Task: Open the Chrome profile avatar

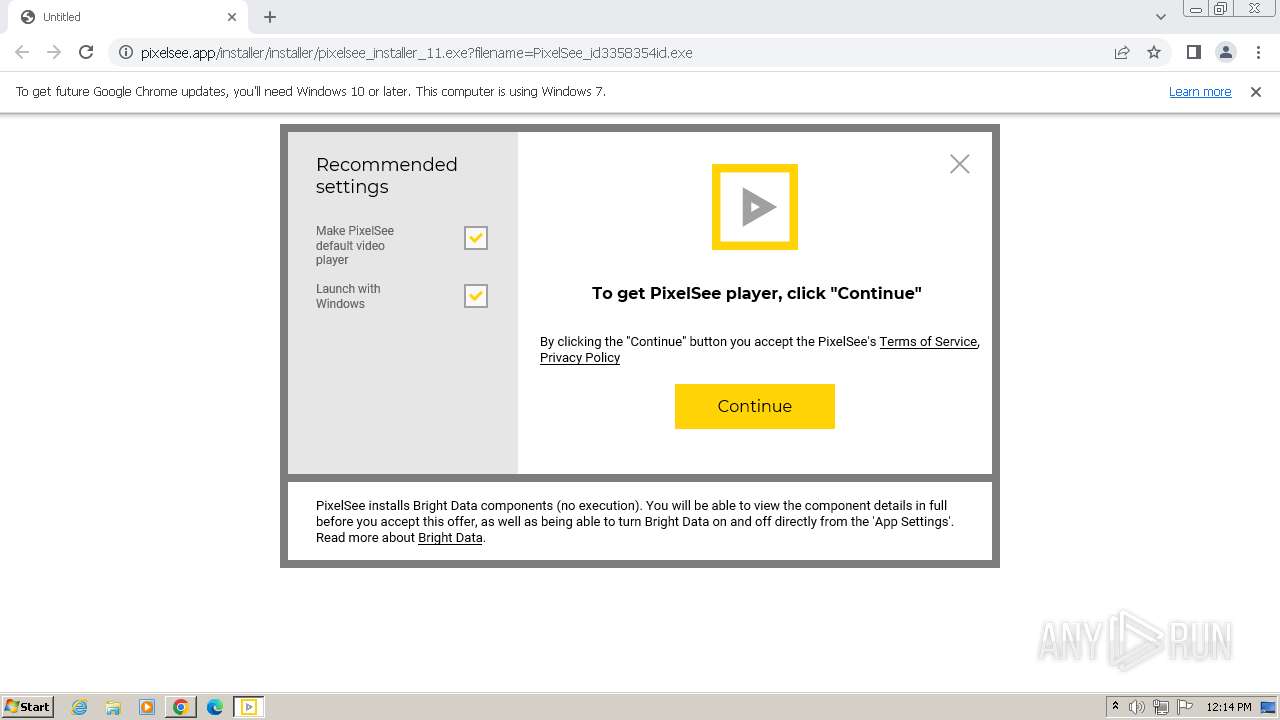Action: pos(1225,52)
